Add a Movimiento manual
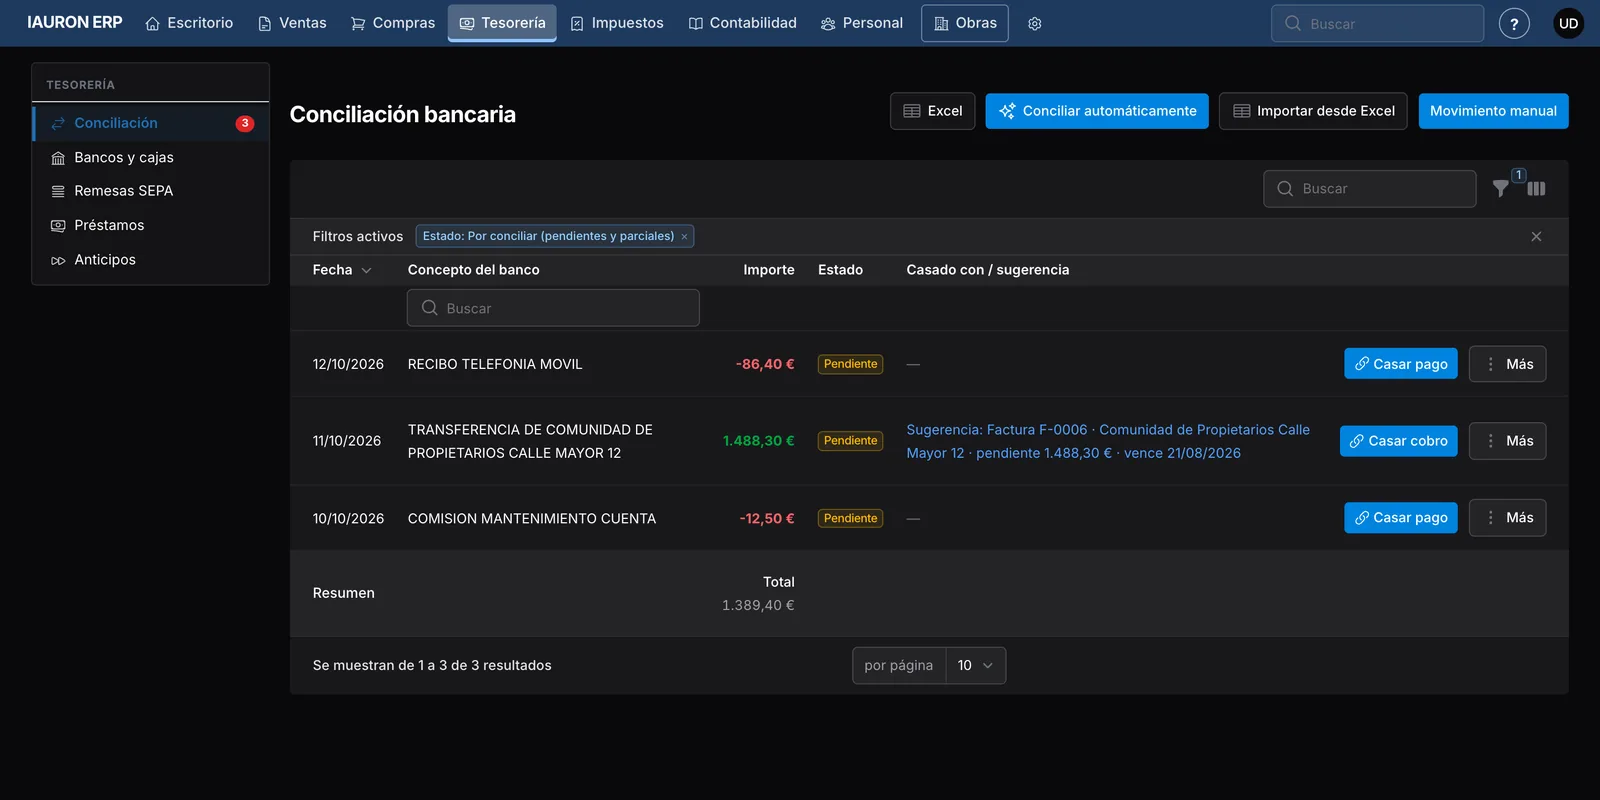The image size is (1600, 800). point(1493,111)
